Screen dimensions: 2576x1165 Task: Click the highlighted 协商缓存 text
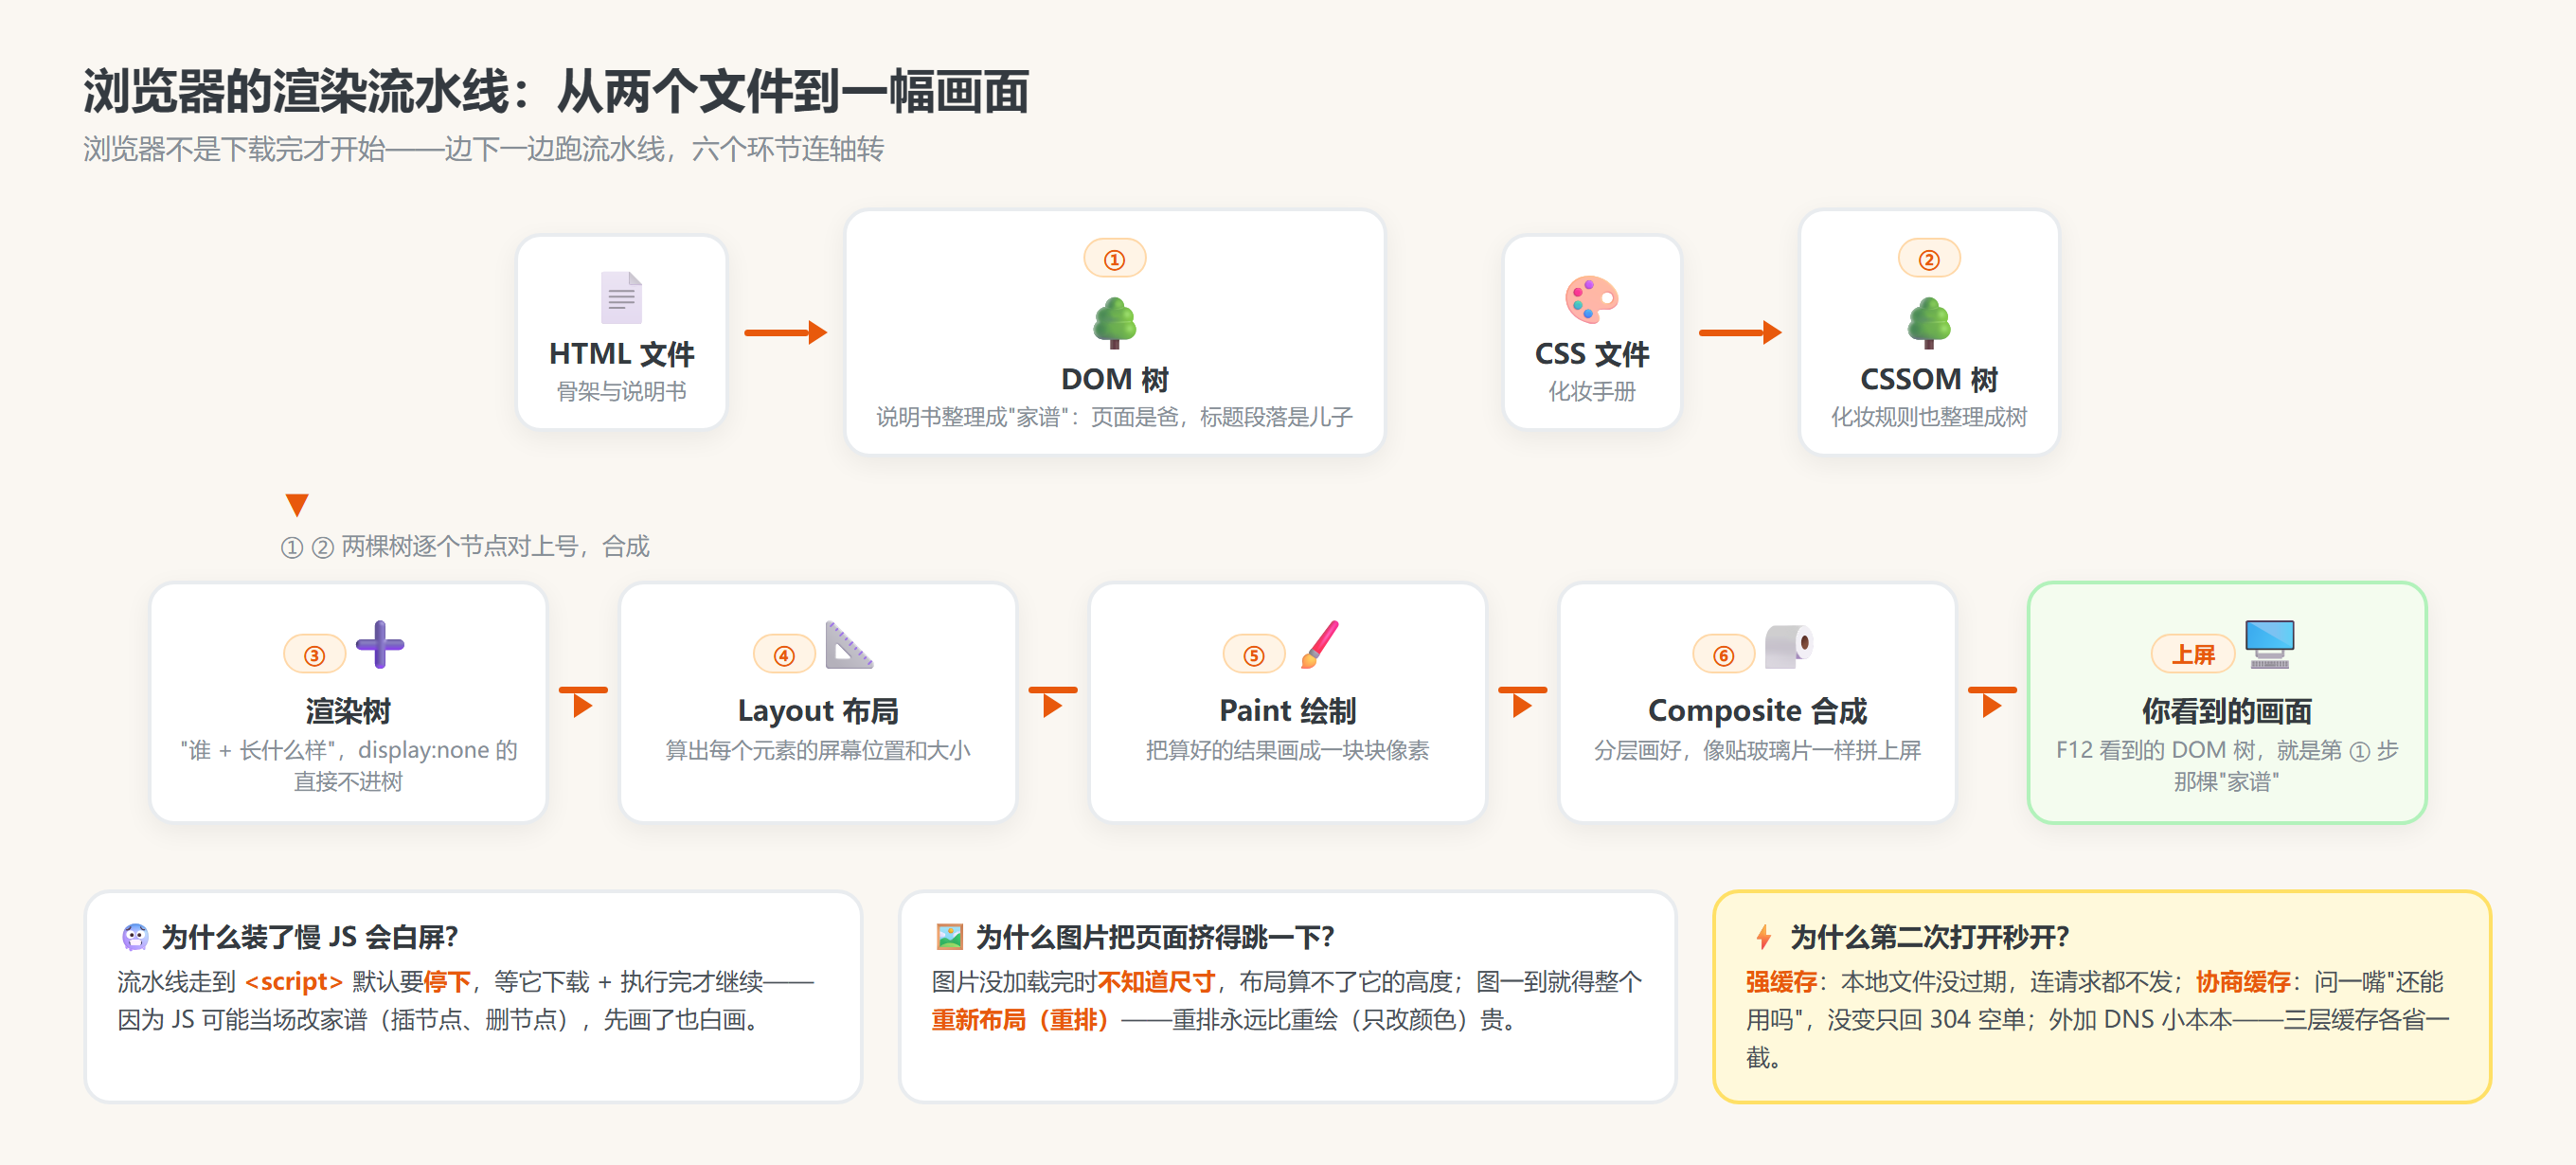click(x=2242, y=981)
